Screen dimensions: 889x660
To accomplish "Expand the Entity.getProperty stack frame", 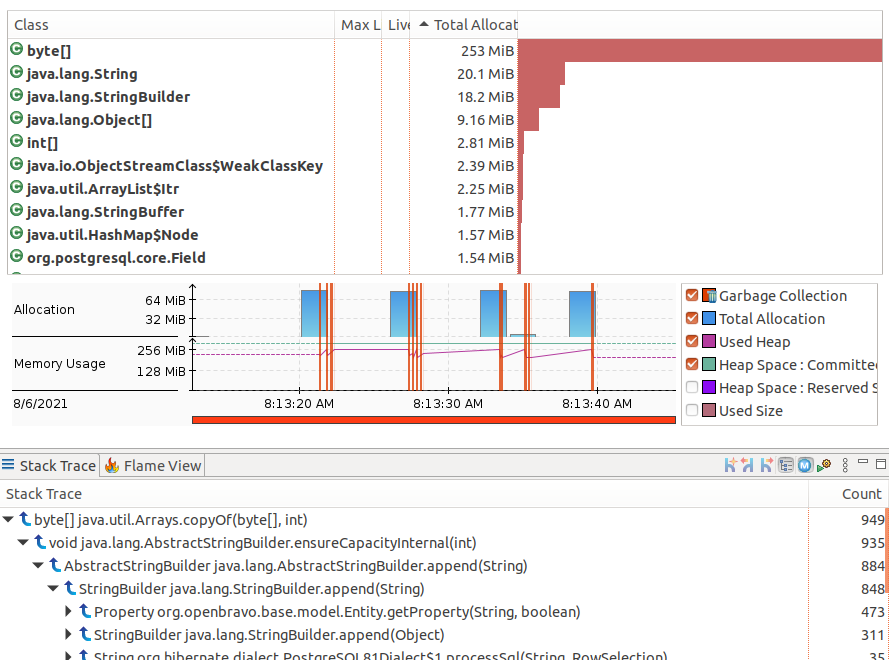I will (69, 612).
